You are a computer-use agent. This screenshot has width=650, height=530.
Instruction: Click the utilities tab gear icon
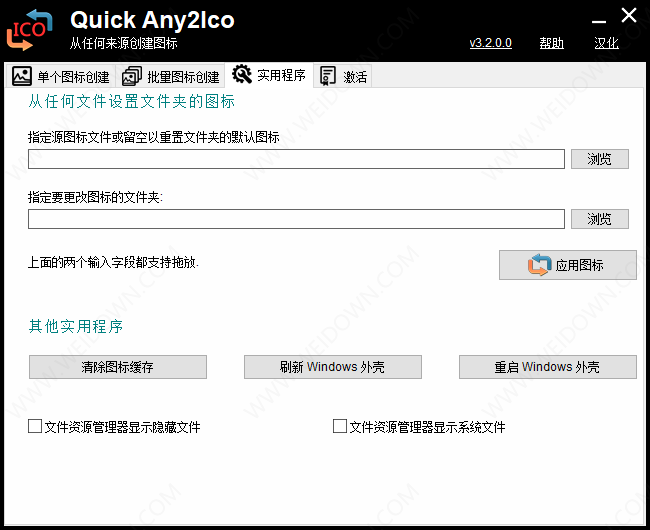click(242, 75)
